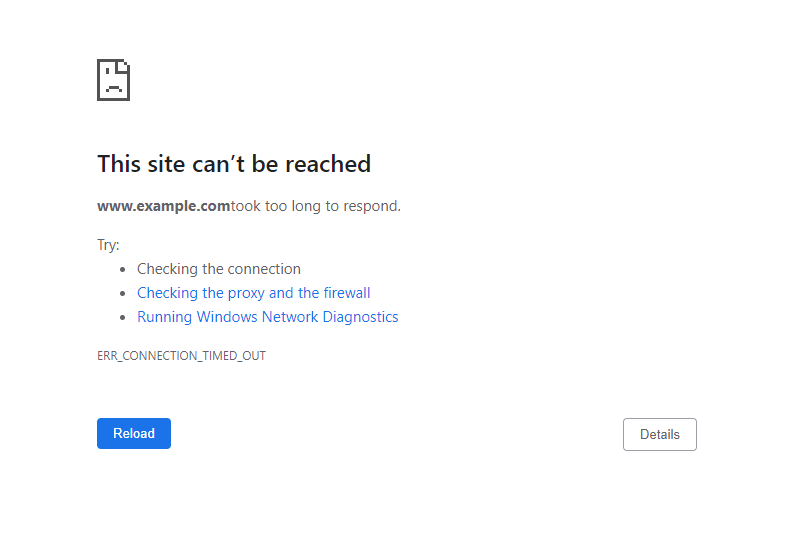
Task: Click the Try: label
Action: tap(108, 245)
